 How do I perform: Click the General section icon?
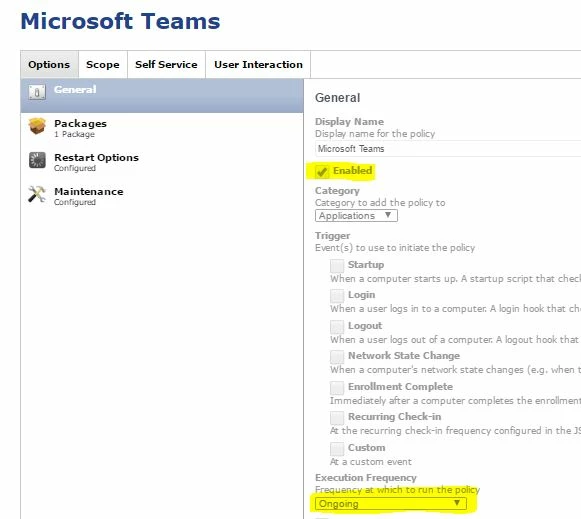[37, 92]
